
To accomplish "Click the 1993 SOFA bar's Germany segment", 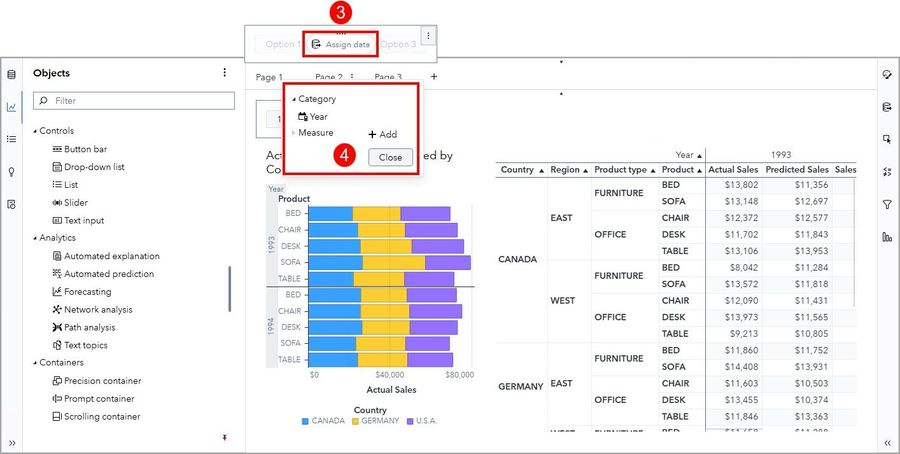I will tap(394, 262).
